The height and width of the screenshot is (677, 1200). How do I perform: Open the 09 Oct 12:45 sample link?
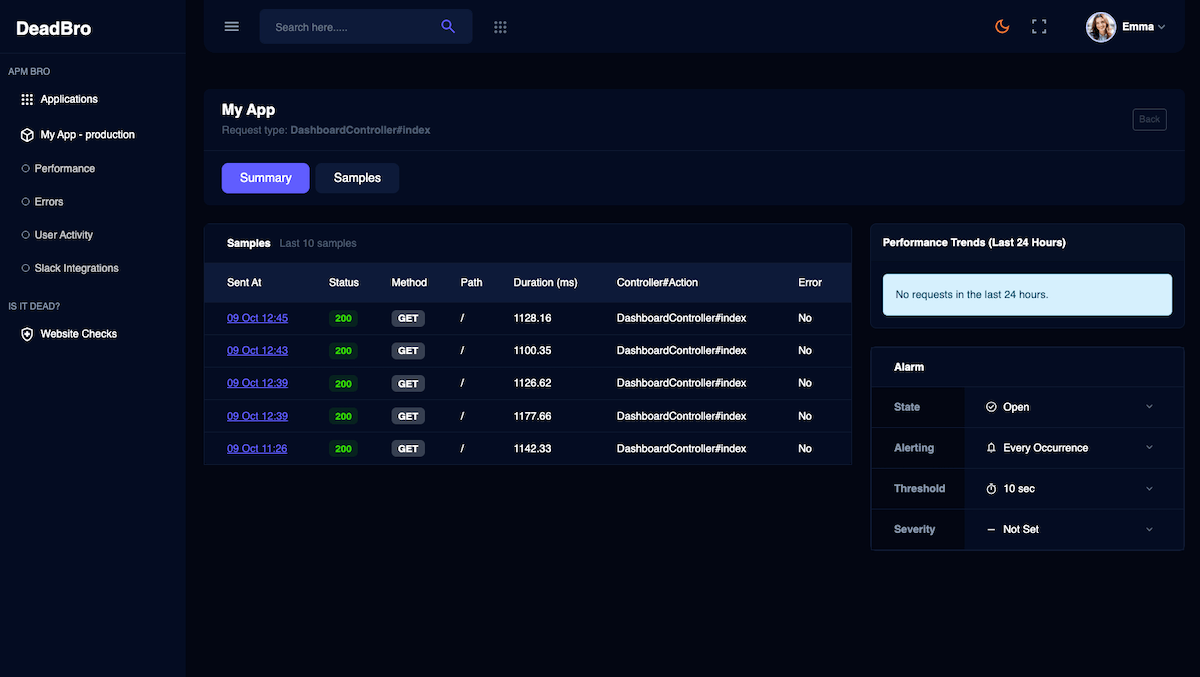(257, 318)
